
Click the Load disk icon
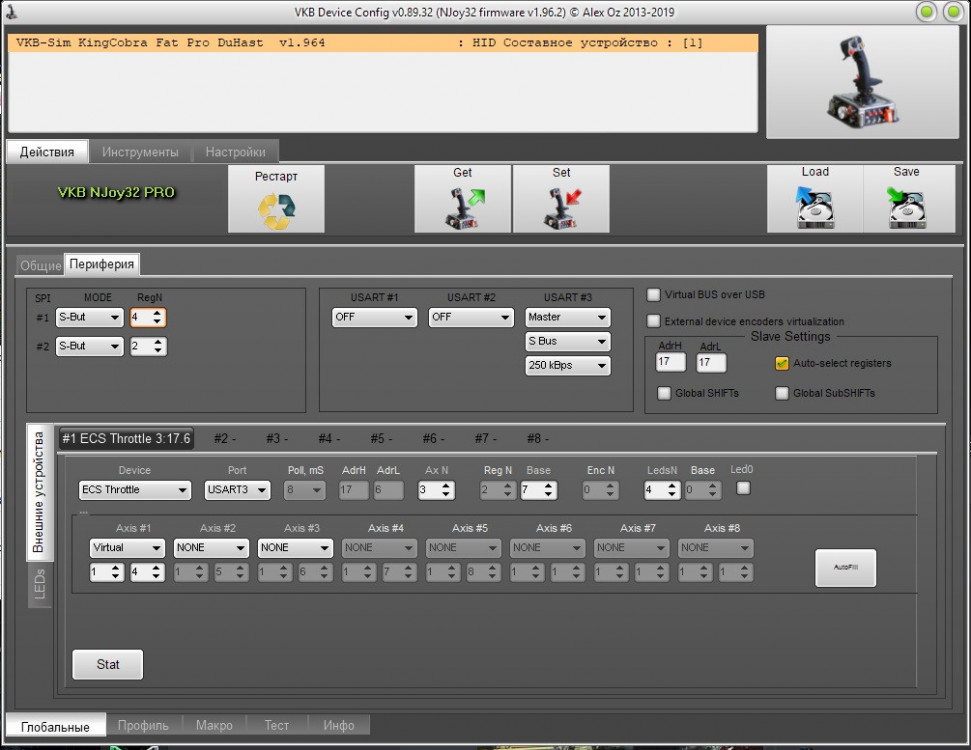[815, 209]
